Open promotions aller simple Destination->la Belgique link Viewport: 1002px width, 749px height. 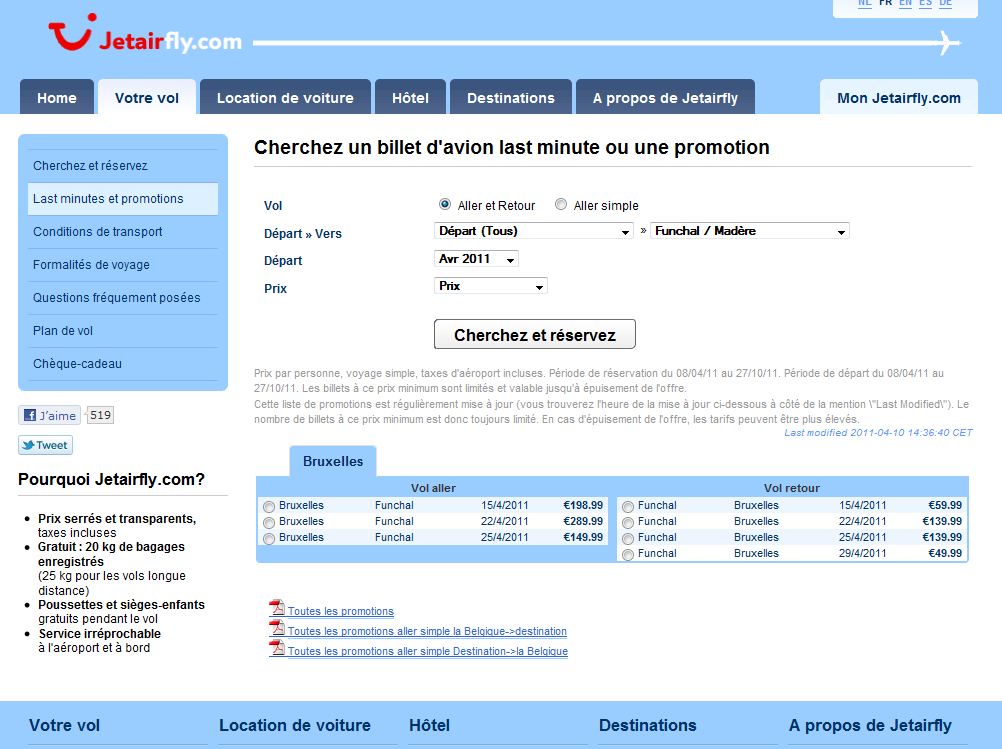[x=428, y=651]
